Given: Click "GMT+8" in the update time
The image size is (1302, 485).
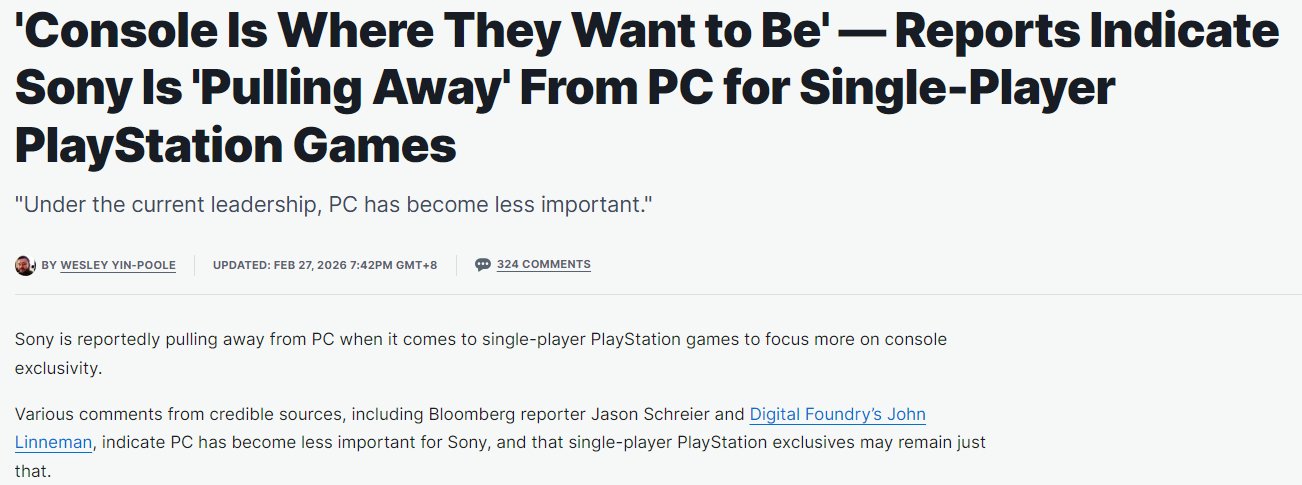Looking at the screenshot, I should (417, 265).
